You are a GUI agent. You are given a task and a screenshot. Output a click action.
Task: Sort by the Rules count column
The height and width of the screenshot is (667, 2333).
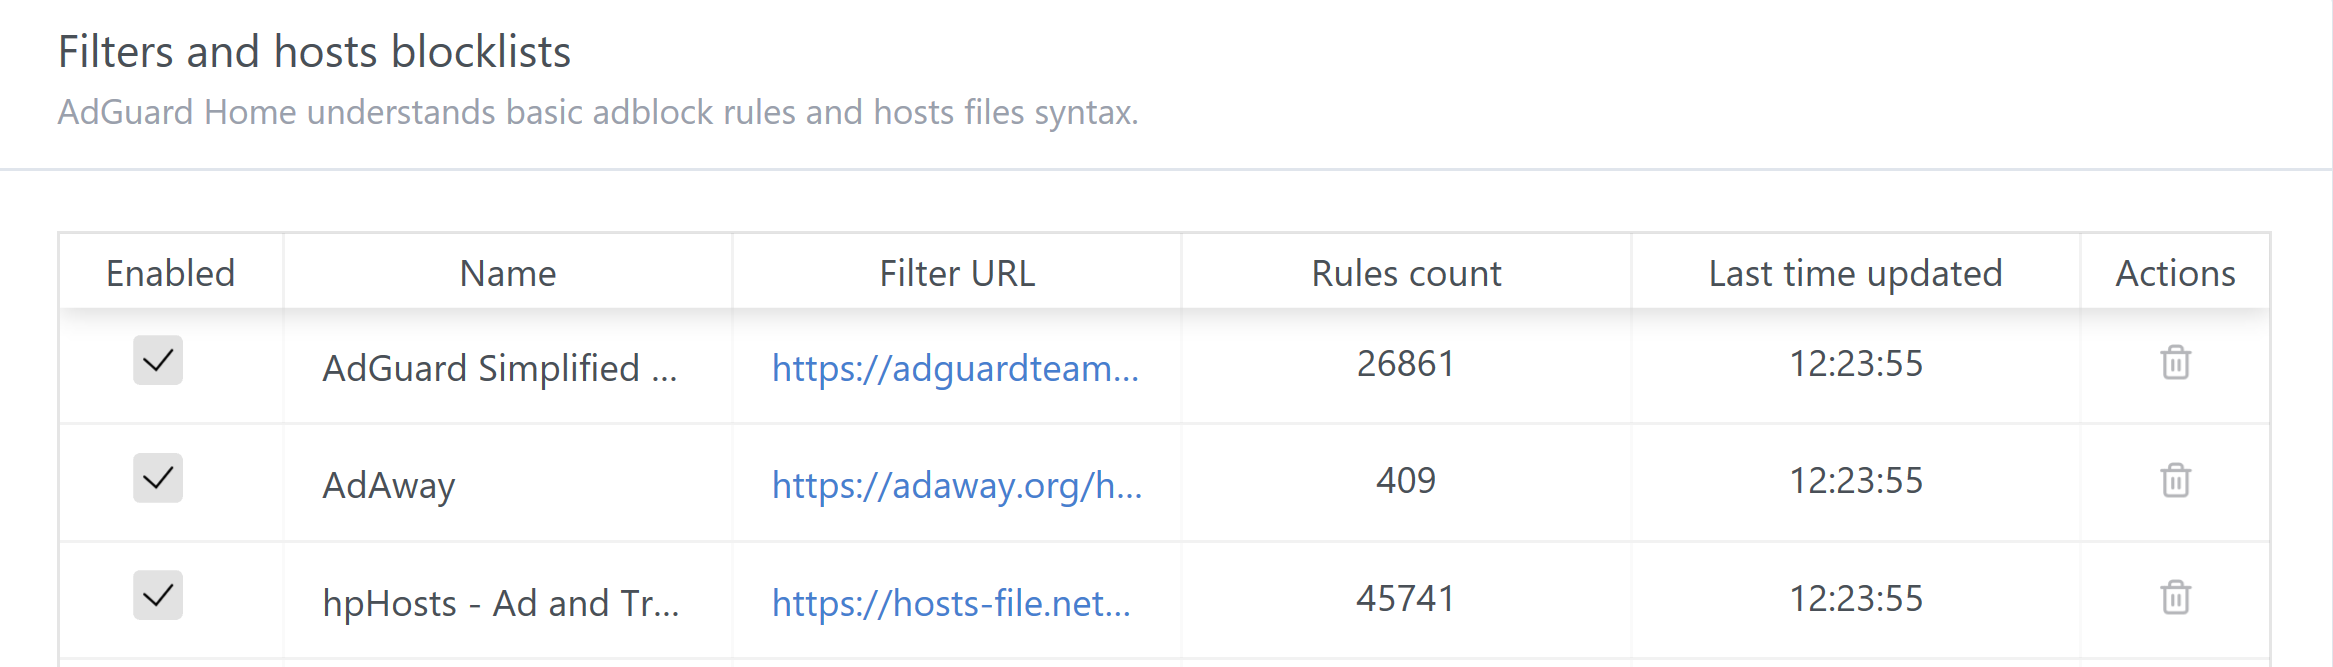pos(1406,273)
